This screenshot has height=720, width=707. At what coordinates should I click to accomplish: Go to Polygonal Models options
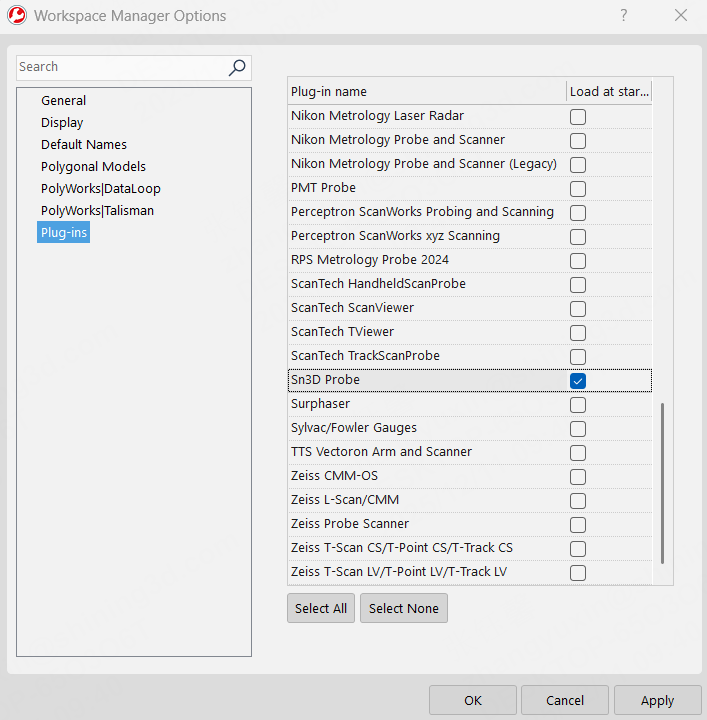(x=93, y=167)
